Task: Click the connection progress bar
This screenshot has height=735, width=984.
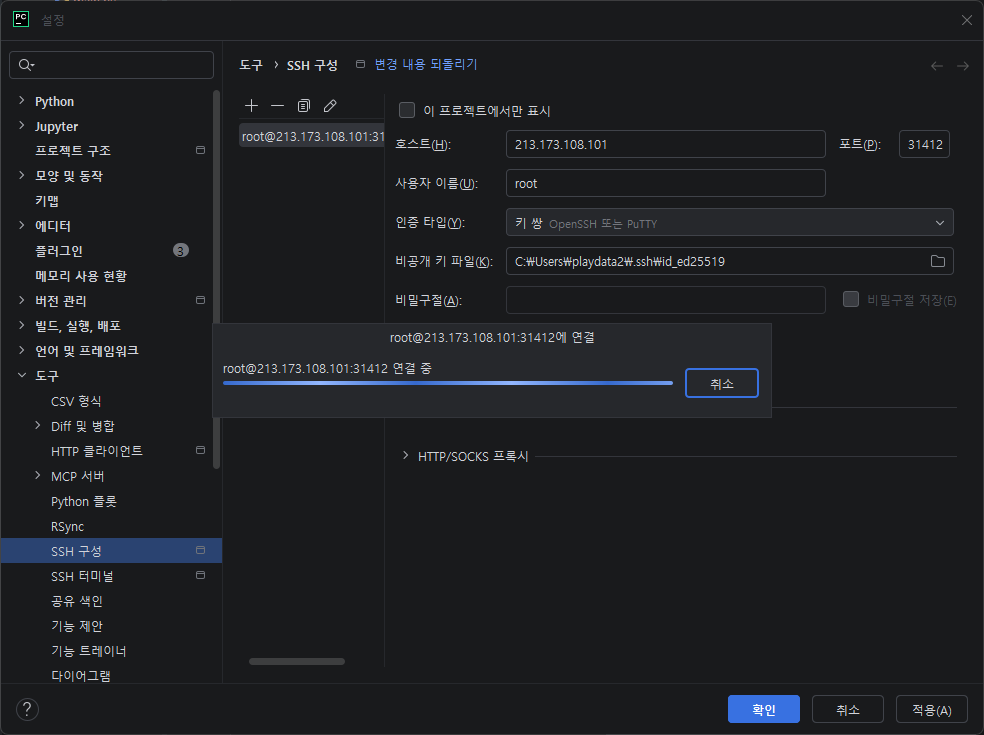Action: [447, 383]
